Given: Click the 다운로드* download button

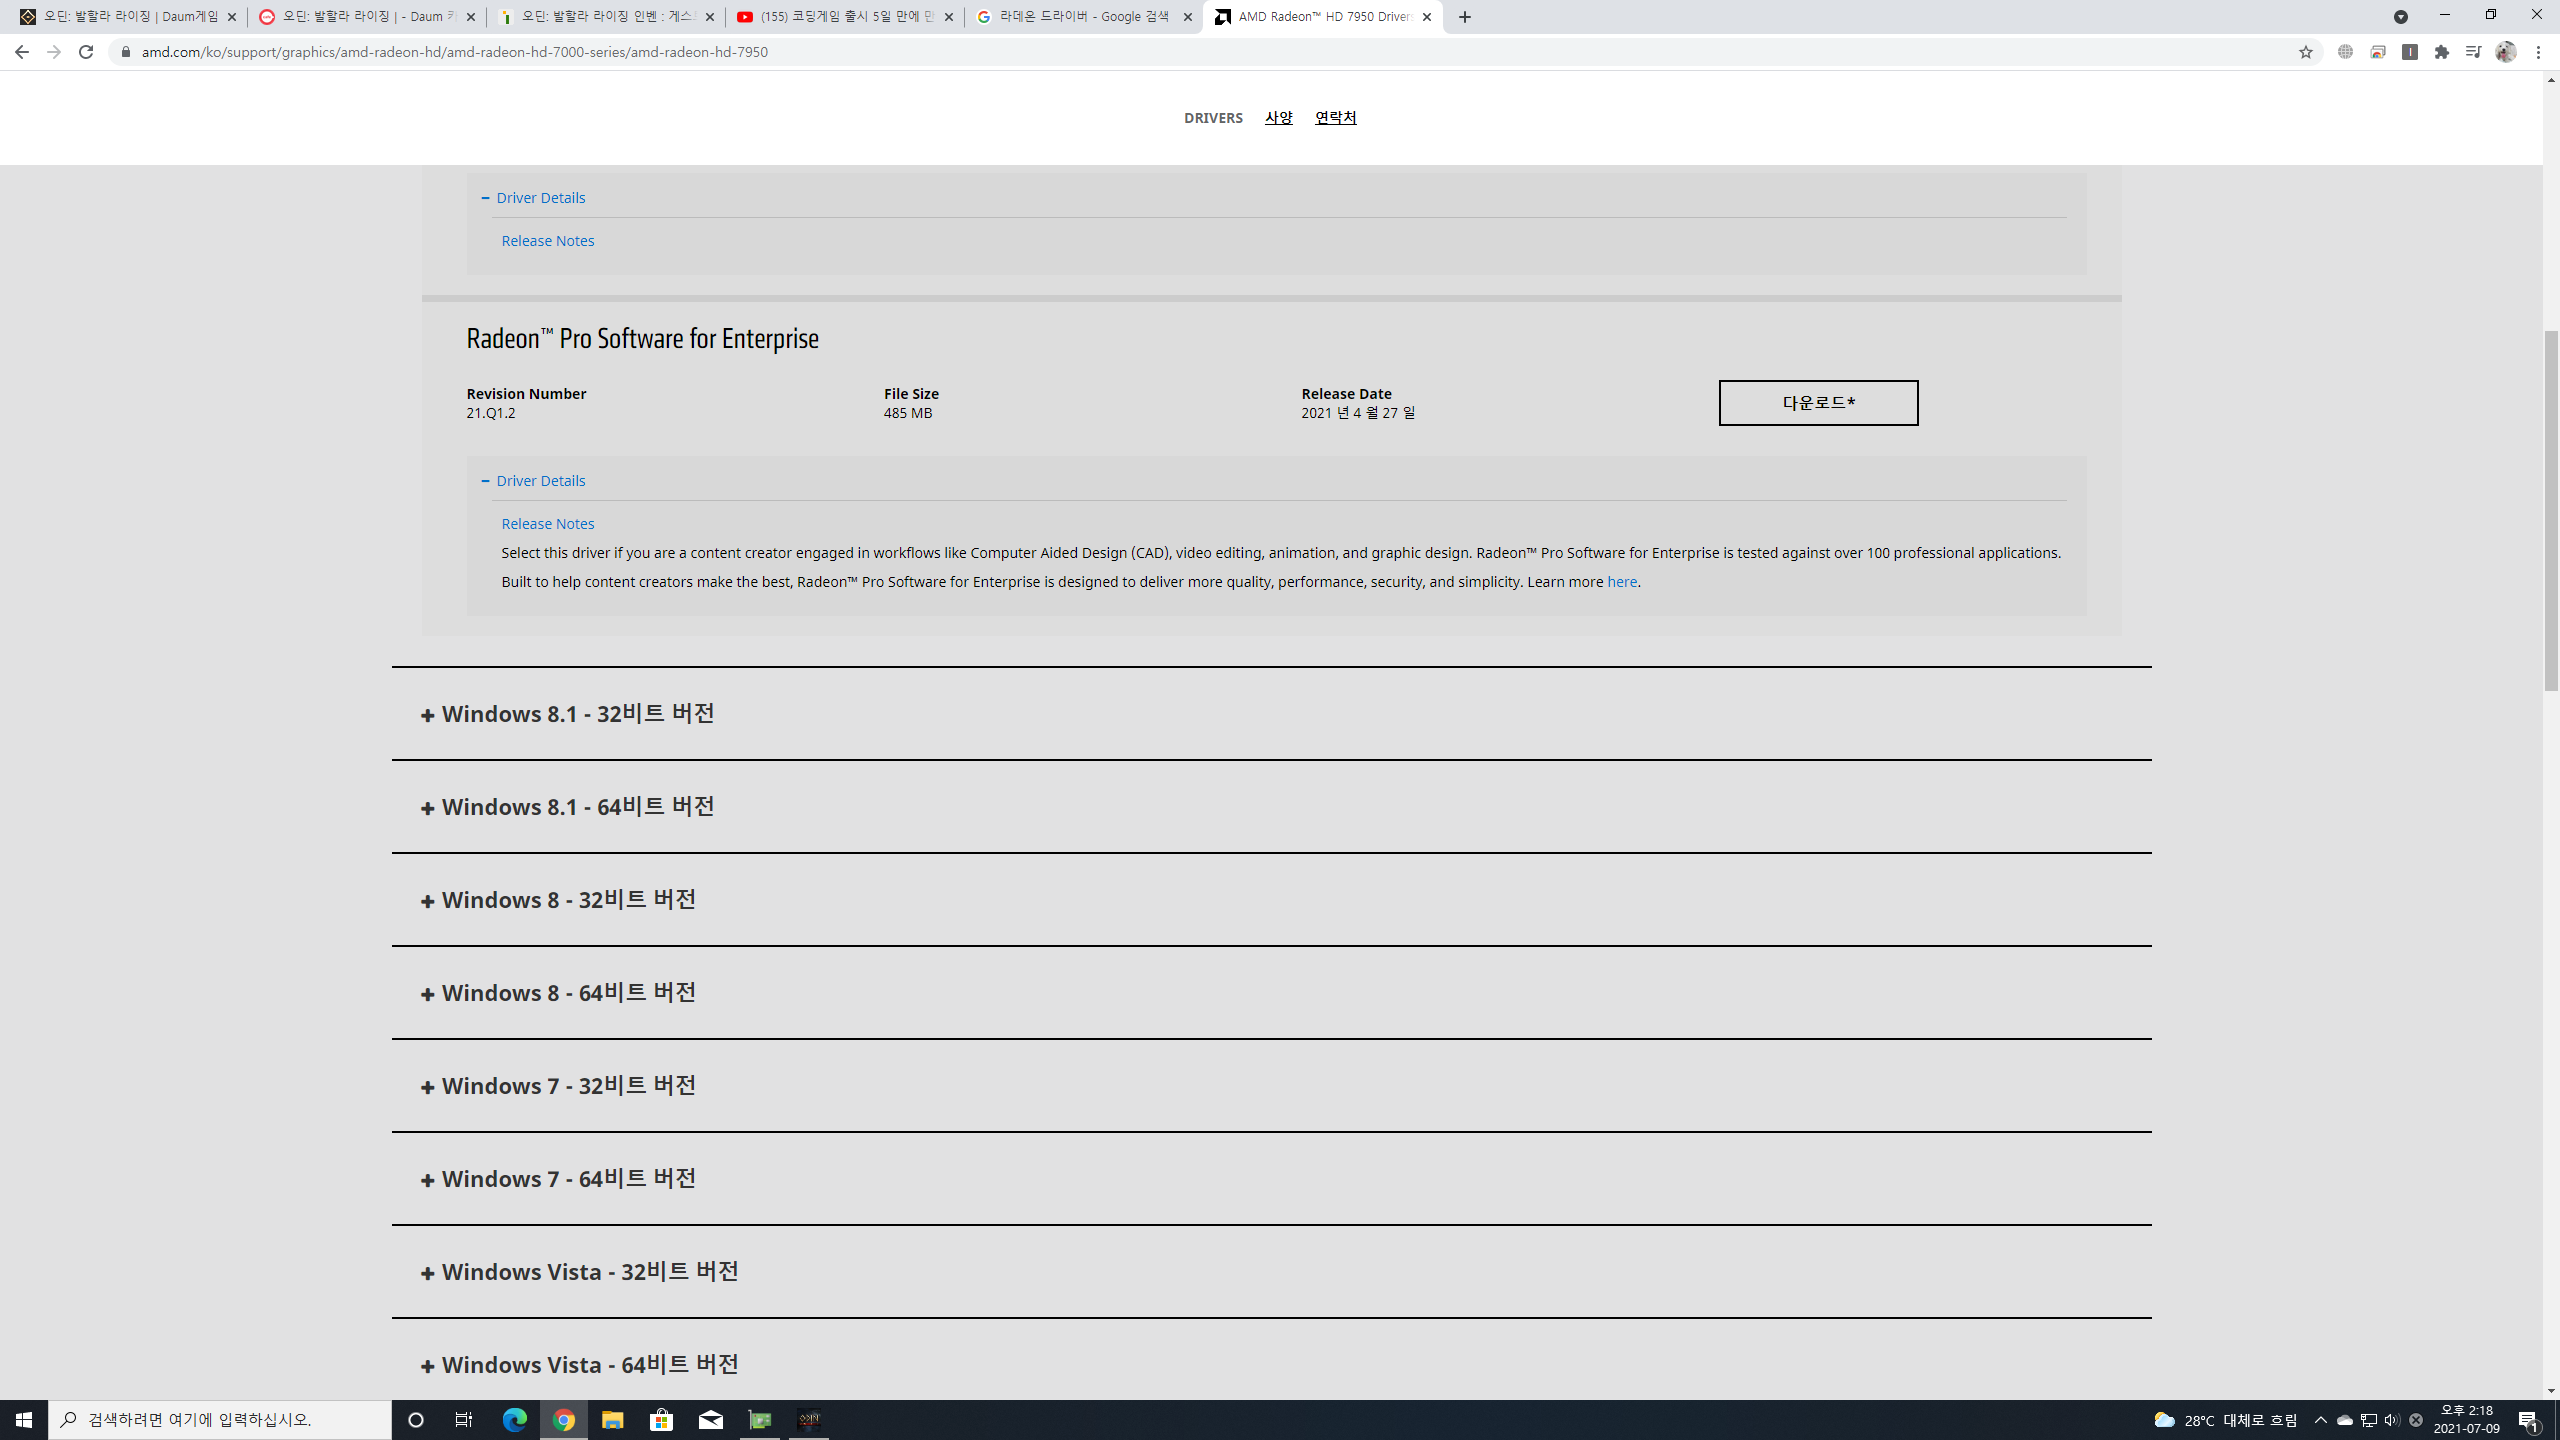Looking at the screenshot, I should tap(1817, 403).
